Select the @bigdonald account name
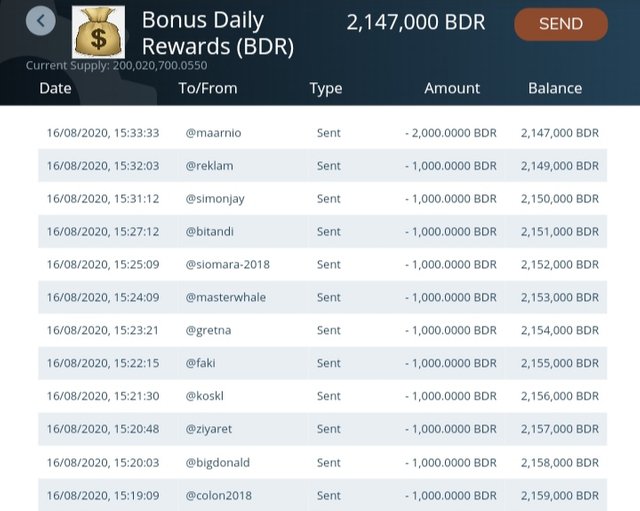 tap(218, 462)
